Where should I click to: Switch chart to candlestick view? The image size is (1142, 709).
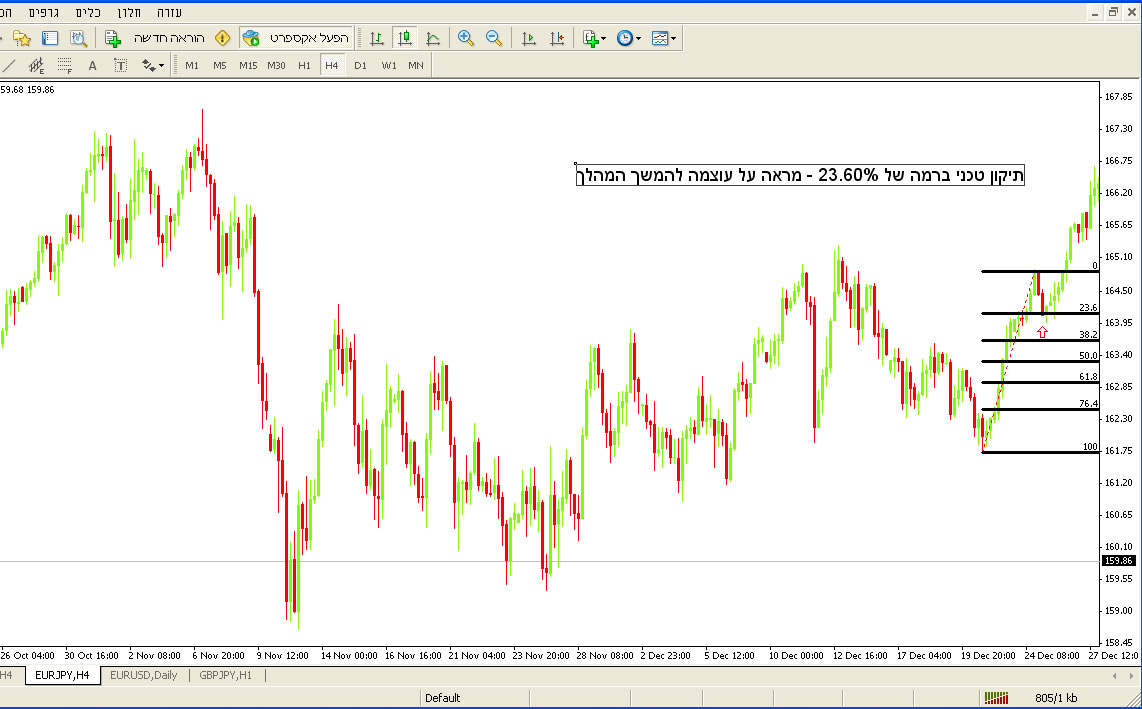coord(405,38)
